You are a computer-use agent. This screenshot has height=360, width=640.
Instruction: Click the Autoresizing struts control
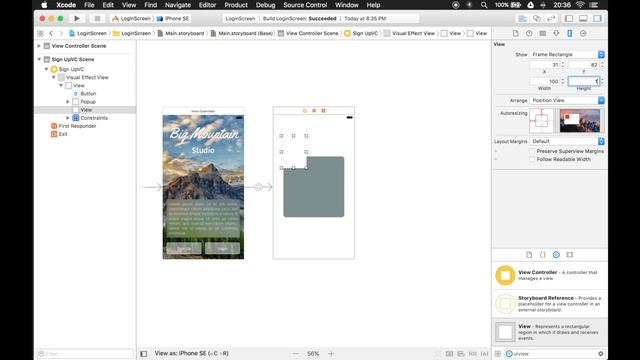[x=541, y=121]
